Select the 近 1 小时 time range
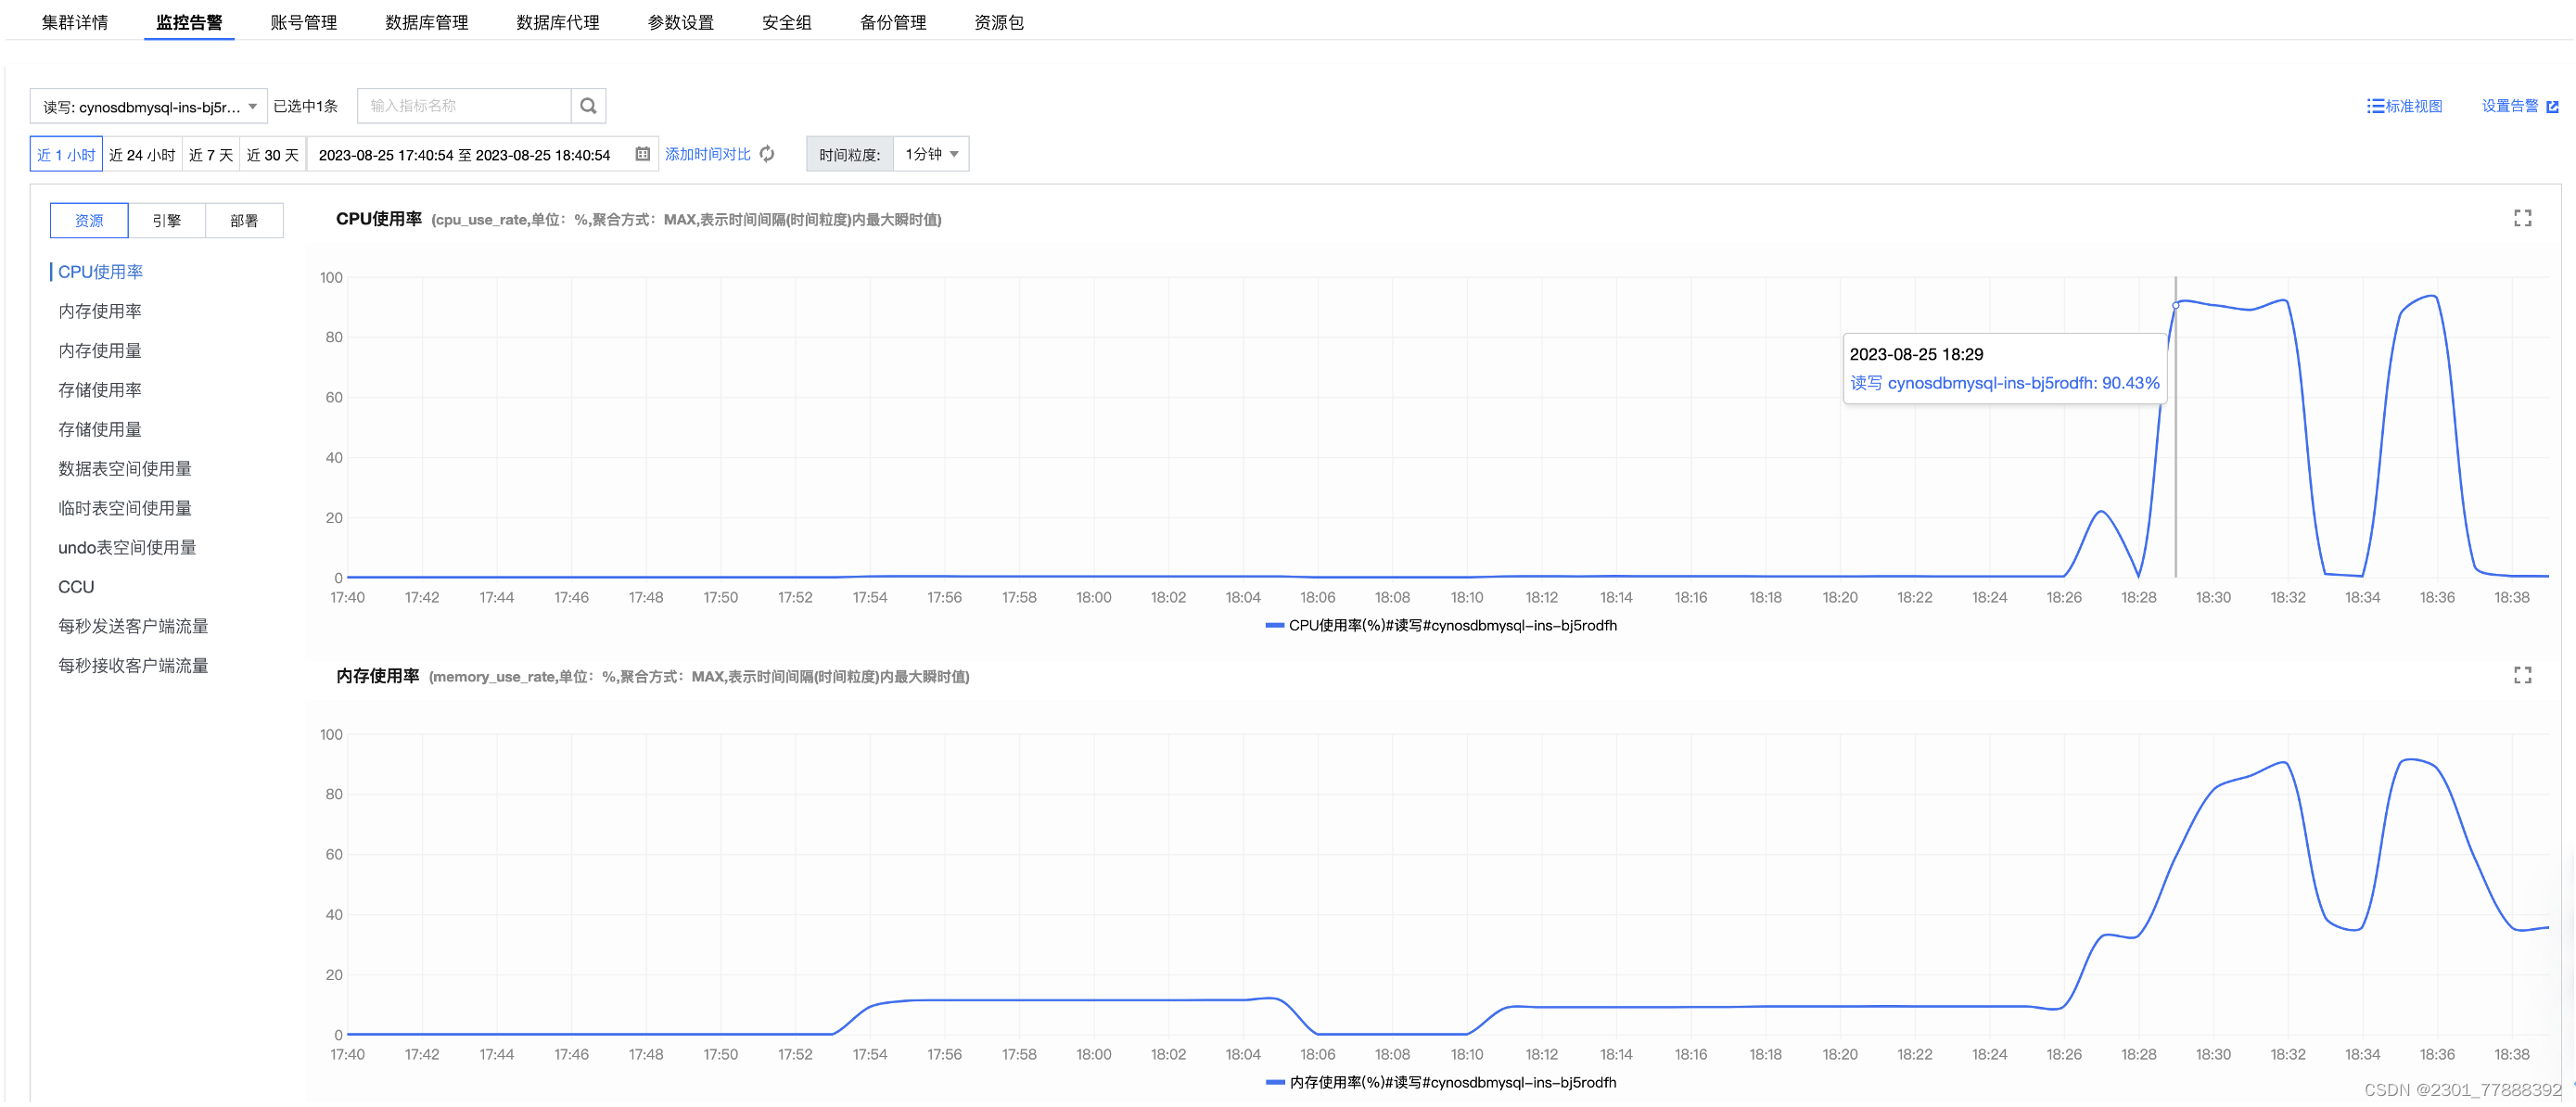2576x1107 pixels. tap(66, 154)
